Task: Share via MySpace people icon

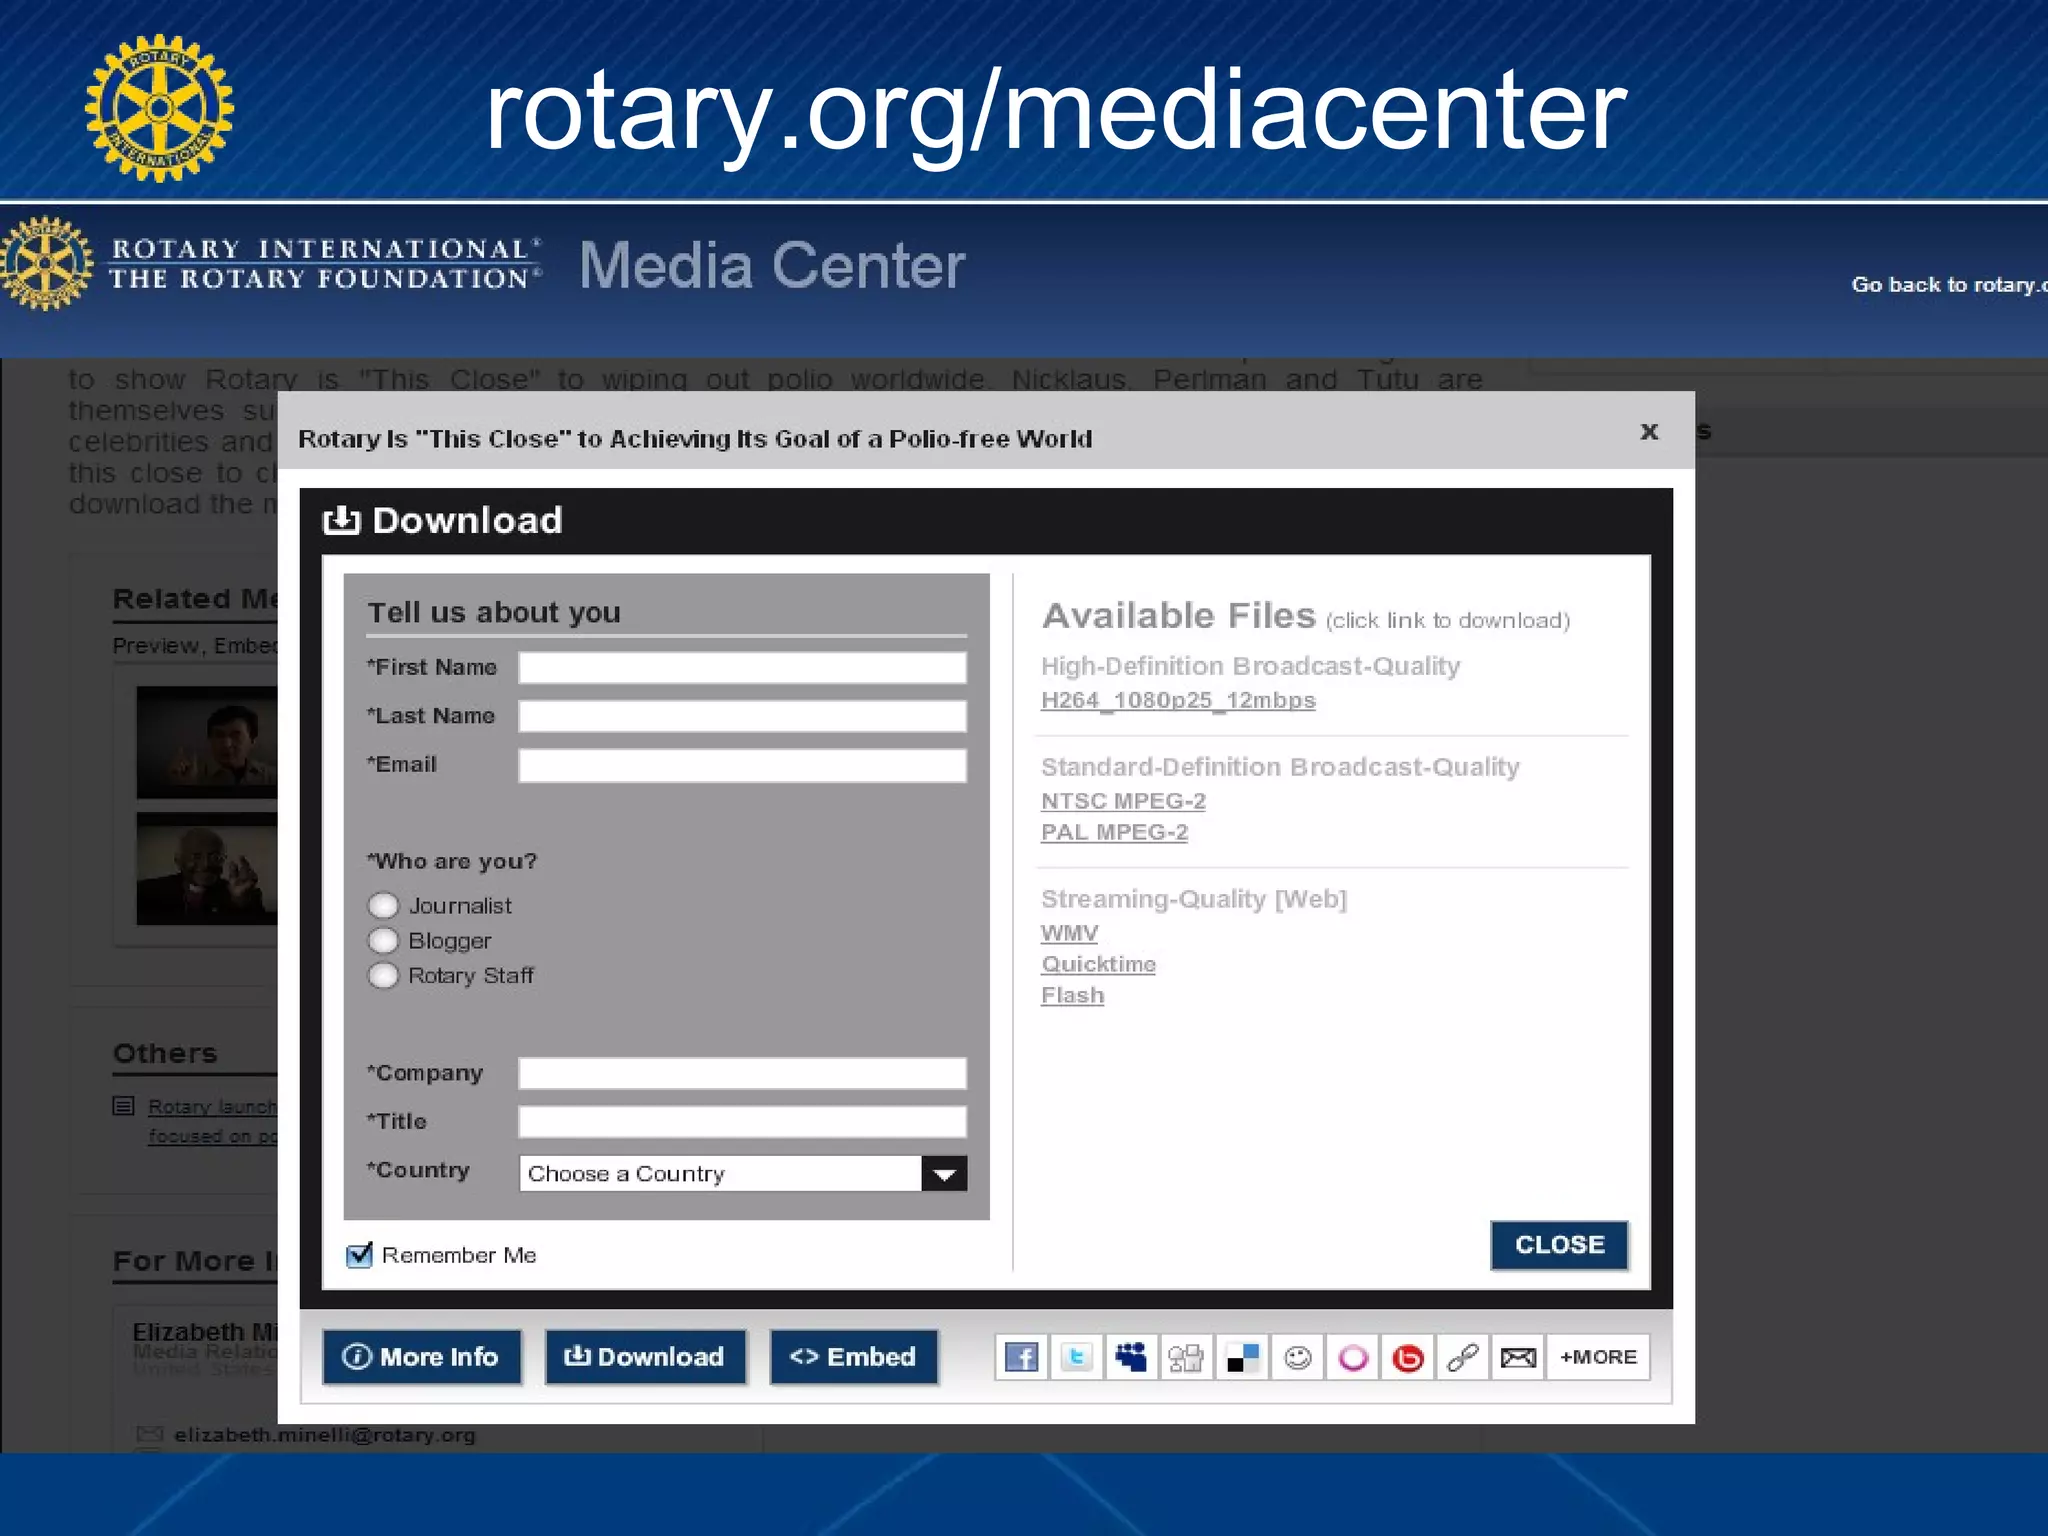Action: click(1131, 1357)
